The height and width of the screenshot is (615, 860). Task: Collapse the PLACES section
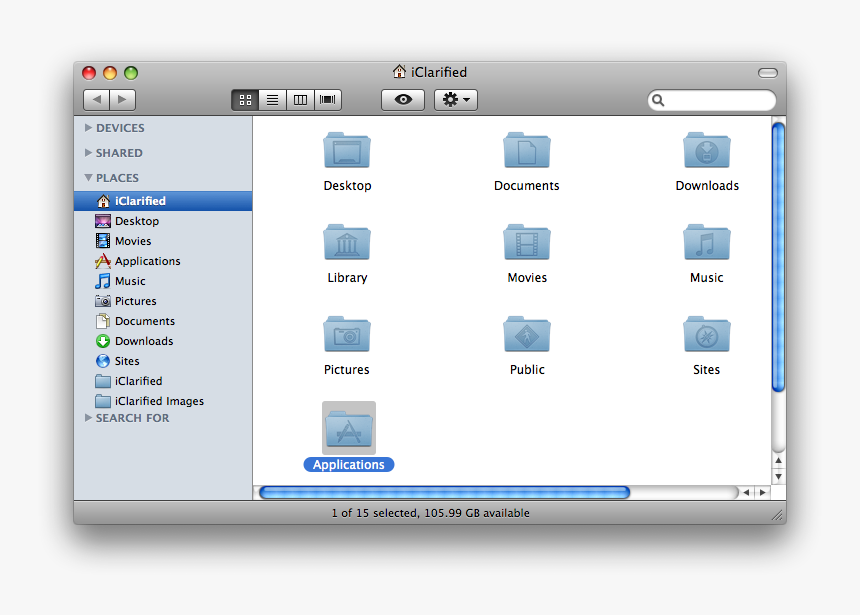click(88, 178)
